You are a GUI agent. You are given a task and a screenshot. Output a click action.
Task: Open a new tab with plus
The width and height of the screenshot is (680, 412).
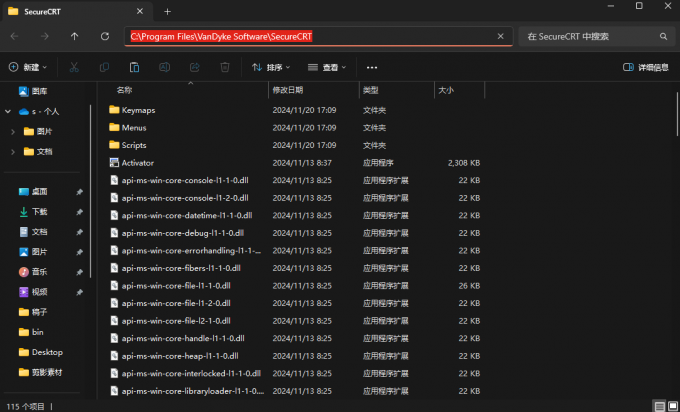(x=167, y=12)
